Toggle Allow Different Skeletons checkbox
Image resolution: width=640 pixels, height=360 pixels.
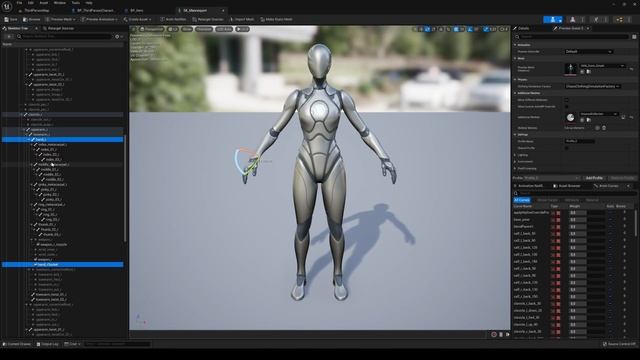[x=567, y=100]
